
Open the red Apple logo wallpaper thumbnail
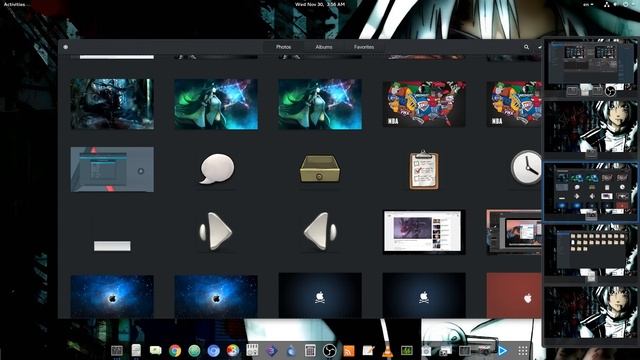514,296
